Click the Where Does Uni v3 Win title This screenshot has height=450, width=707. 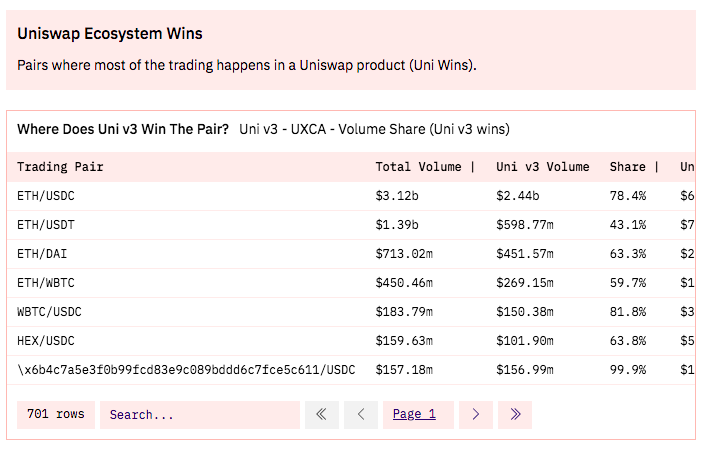pos(123,130)
